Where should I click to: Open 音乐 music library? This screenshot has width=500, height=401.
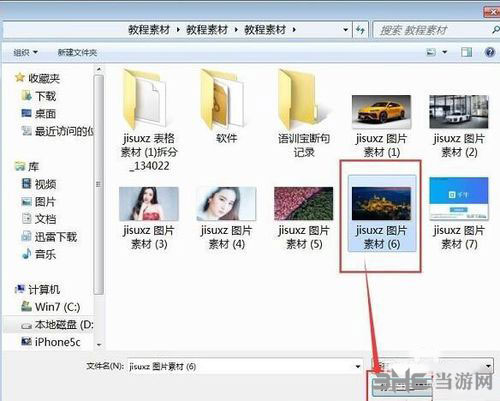pos(45,254)
